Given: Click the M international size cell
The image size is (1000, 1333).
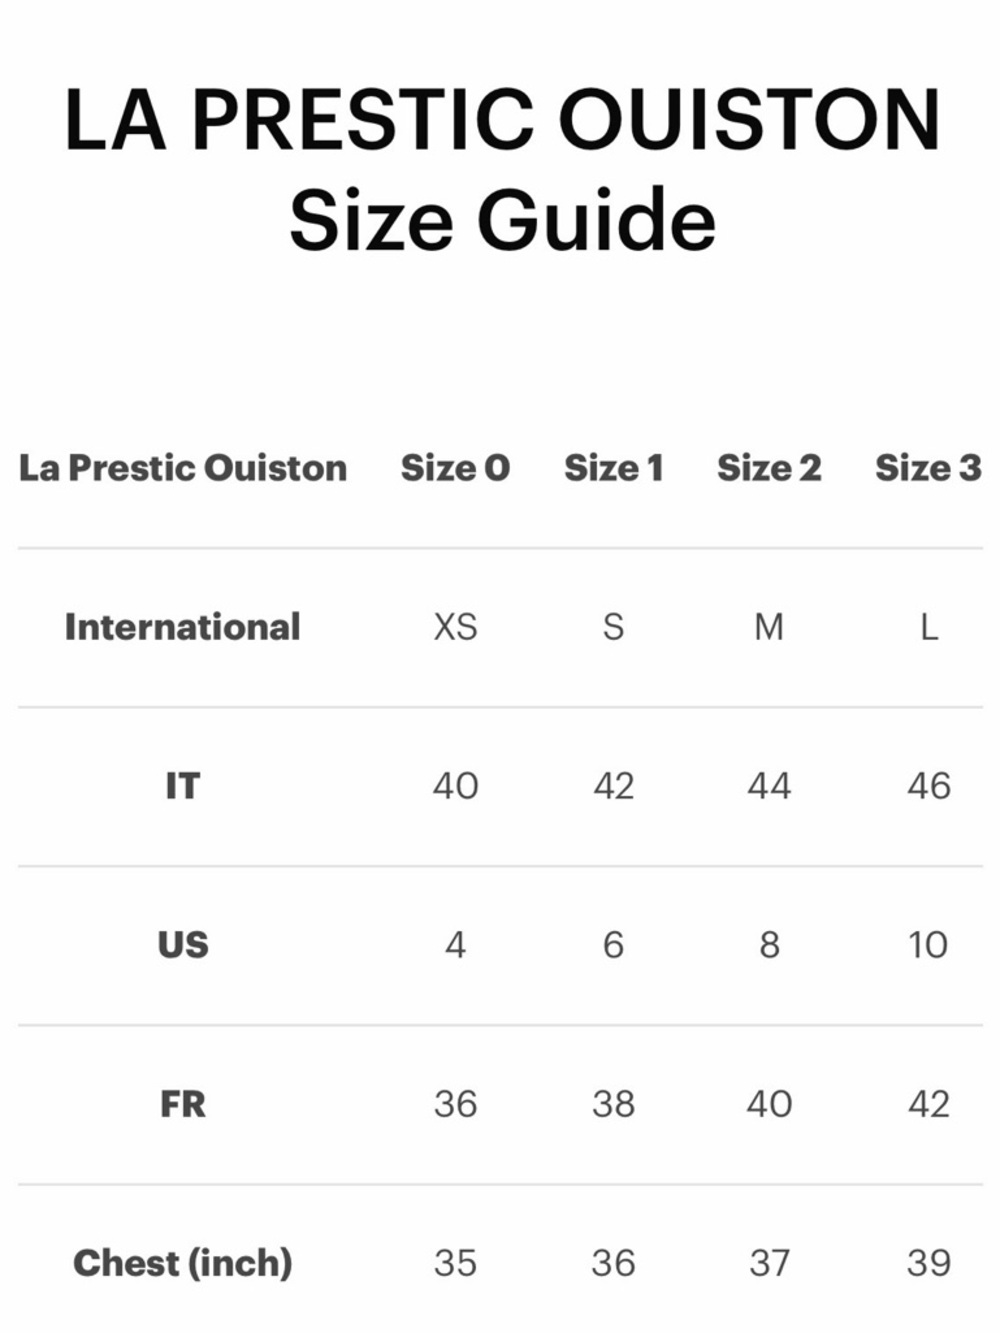Looking at the screenshot, I should (x=769, y=627).
